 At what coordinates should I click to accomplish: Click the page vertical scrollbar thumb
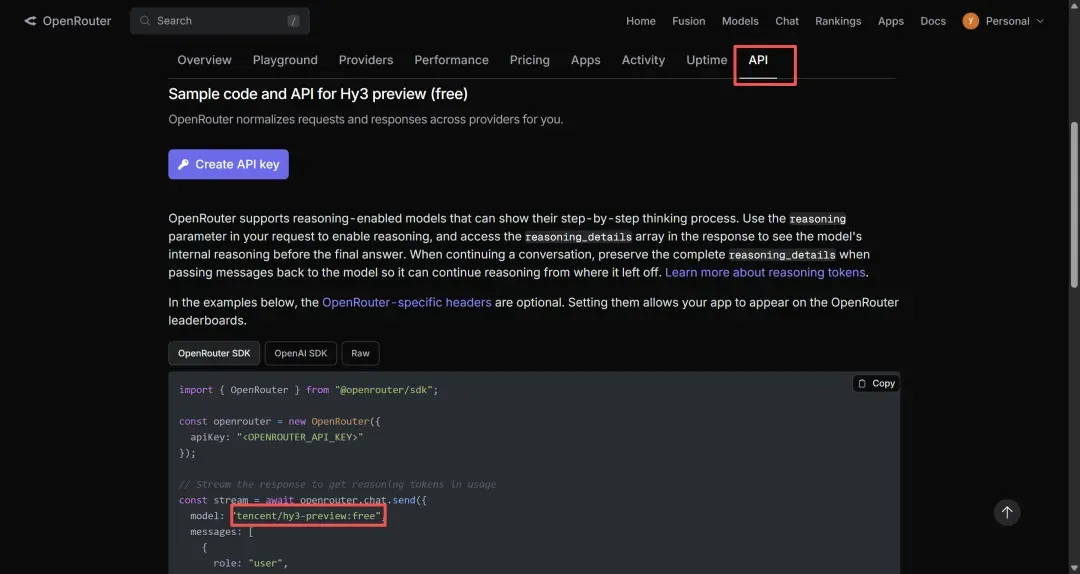1073,205
